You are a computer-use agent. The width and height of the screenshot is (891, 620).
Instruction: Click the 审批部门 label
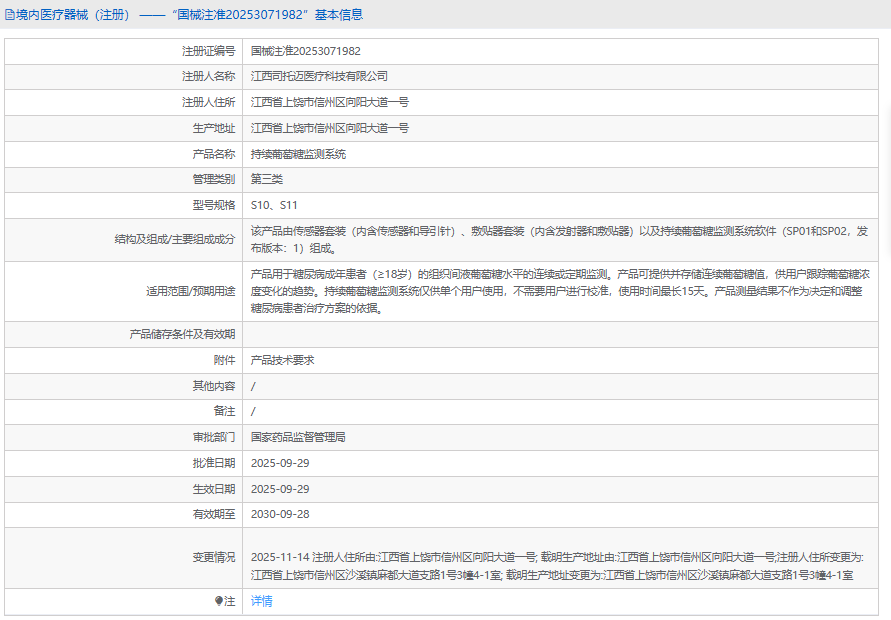point(214,437)
